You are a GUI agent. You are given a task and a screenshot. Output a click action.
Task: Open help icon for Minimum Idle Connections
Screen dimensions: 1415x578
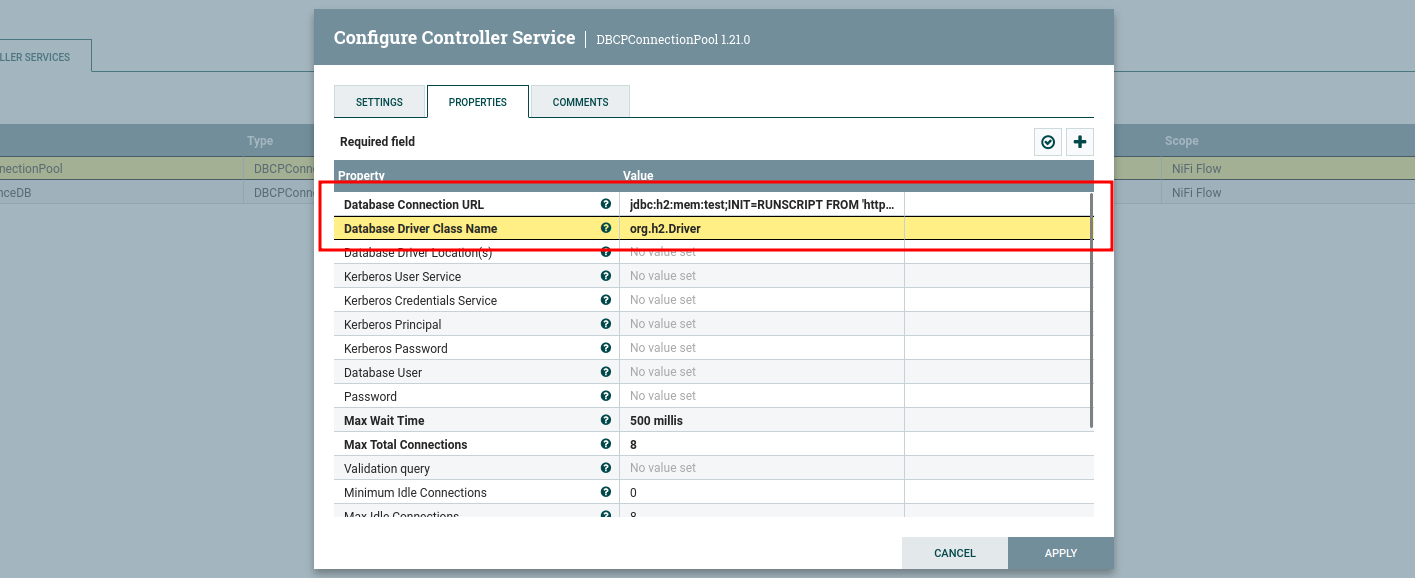pyautogui.click(x=606, y=492)
